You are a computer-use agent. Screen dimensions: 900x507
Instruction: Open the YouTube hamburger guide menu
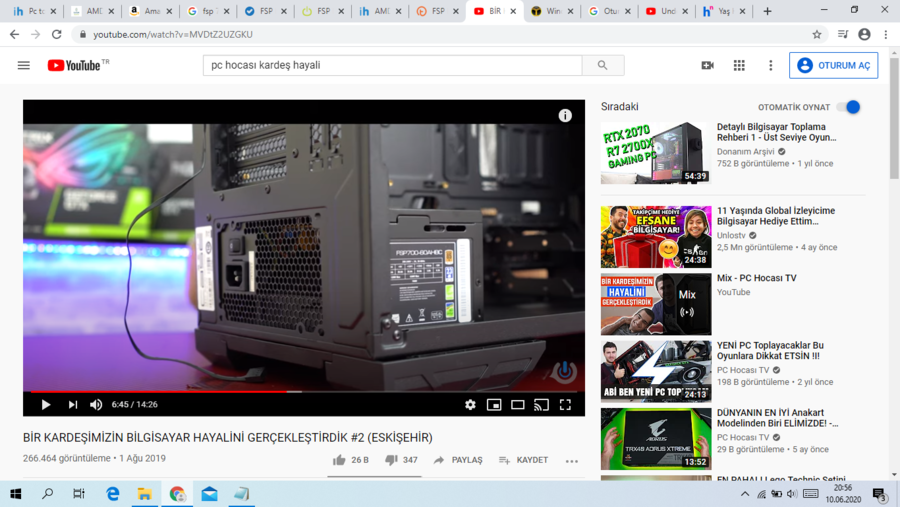pyautogui.click(x=24, y=65)
